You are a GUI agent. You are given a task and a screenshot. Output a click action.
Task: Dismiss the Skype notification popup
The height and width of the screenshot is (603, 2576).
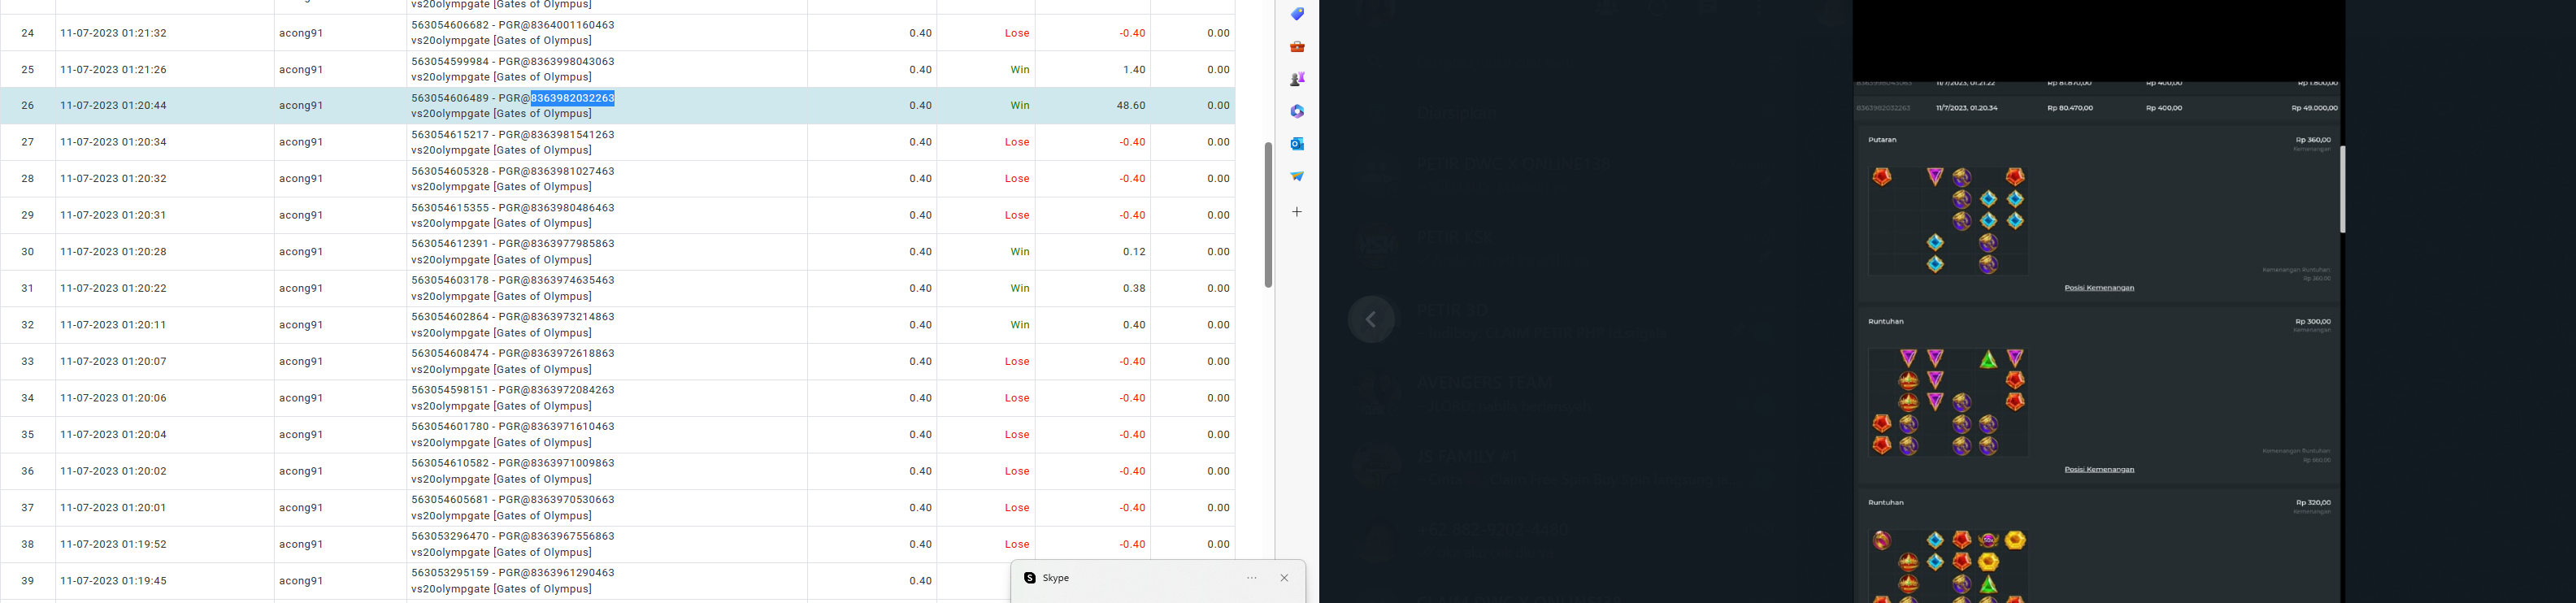pyautogui.click(x=1285, y=578)
